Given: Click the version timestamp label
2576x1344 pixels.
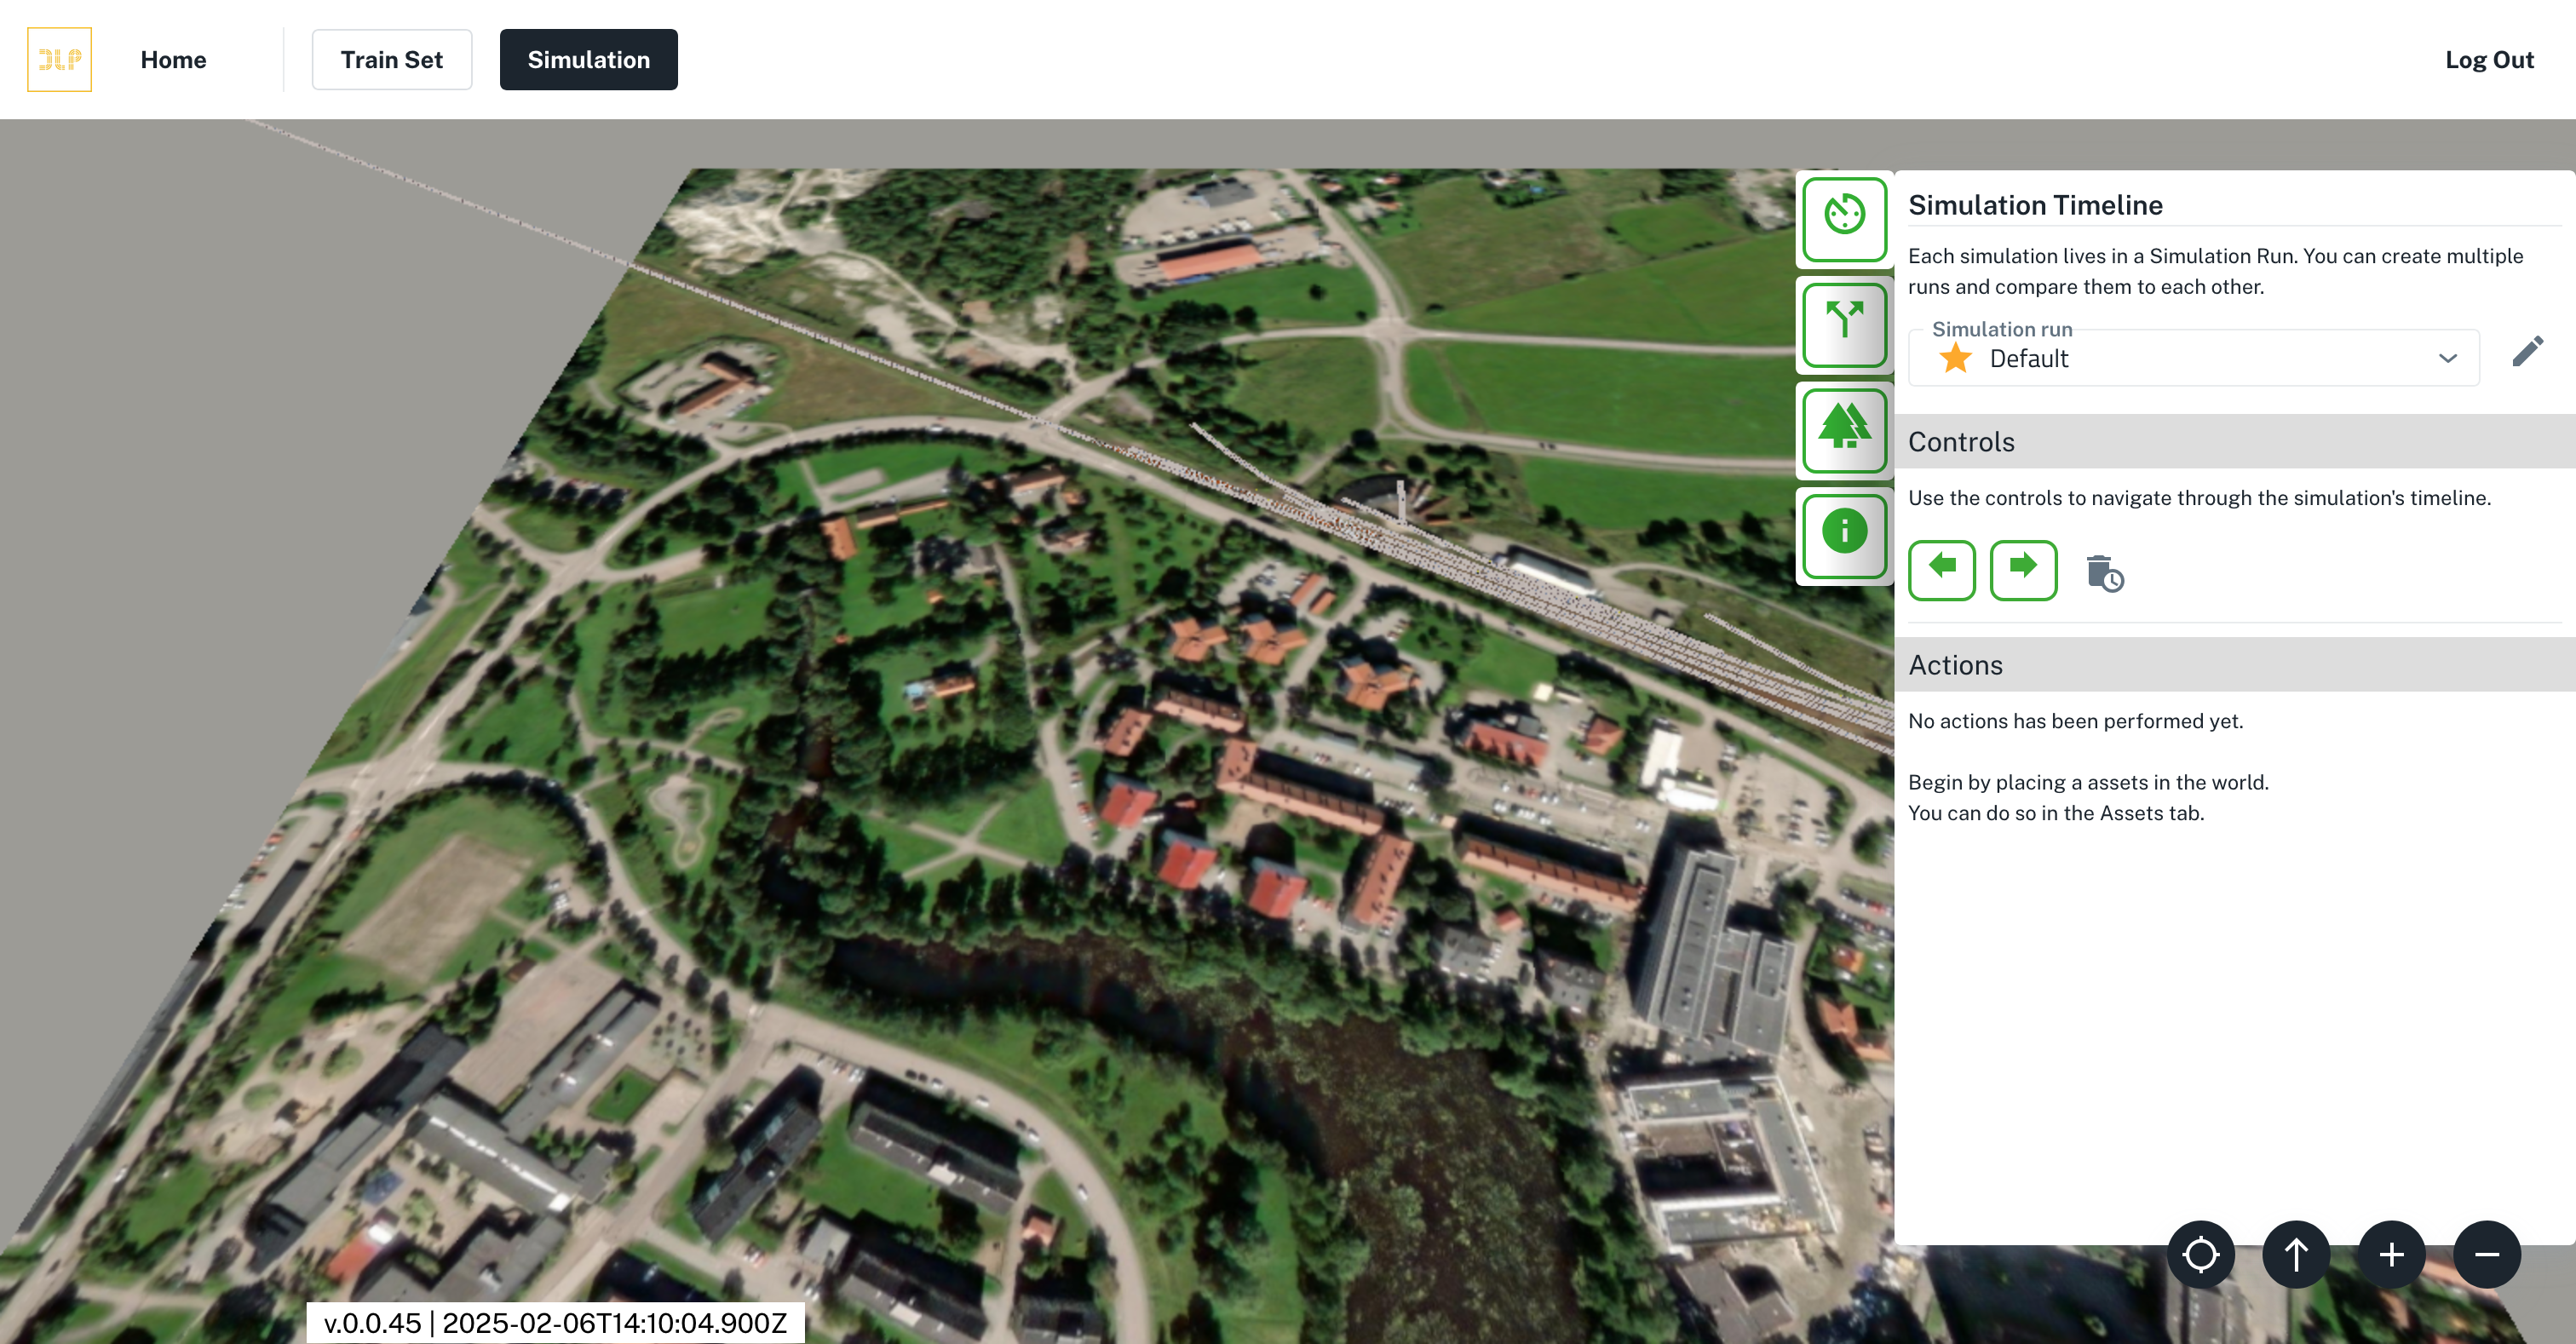Looking at the screenshot, I should click(x=555, y=1323).
